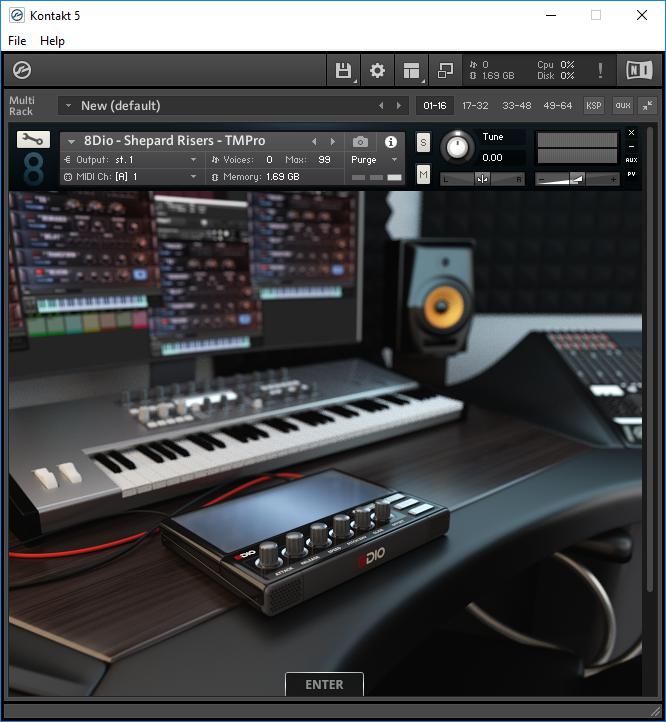Load previous instrument with left arrow

pyautogui.click(x=314, y=141)
